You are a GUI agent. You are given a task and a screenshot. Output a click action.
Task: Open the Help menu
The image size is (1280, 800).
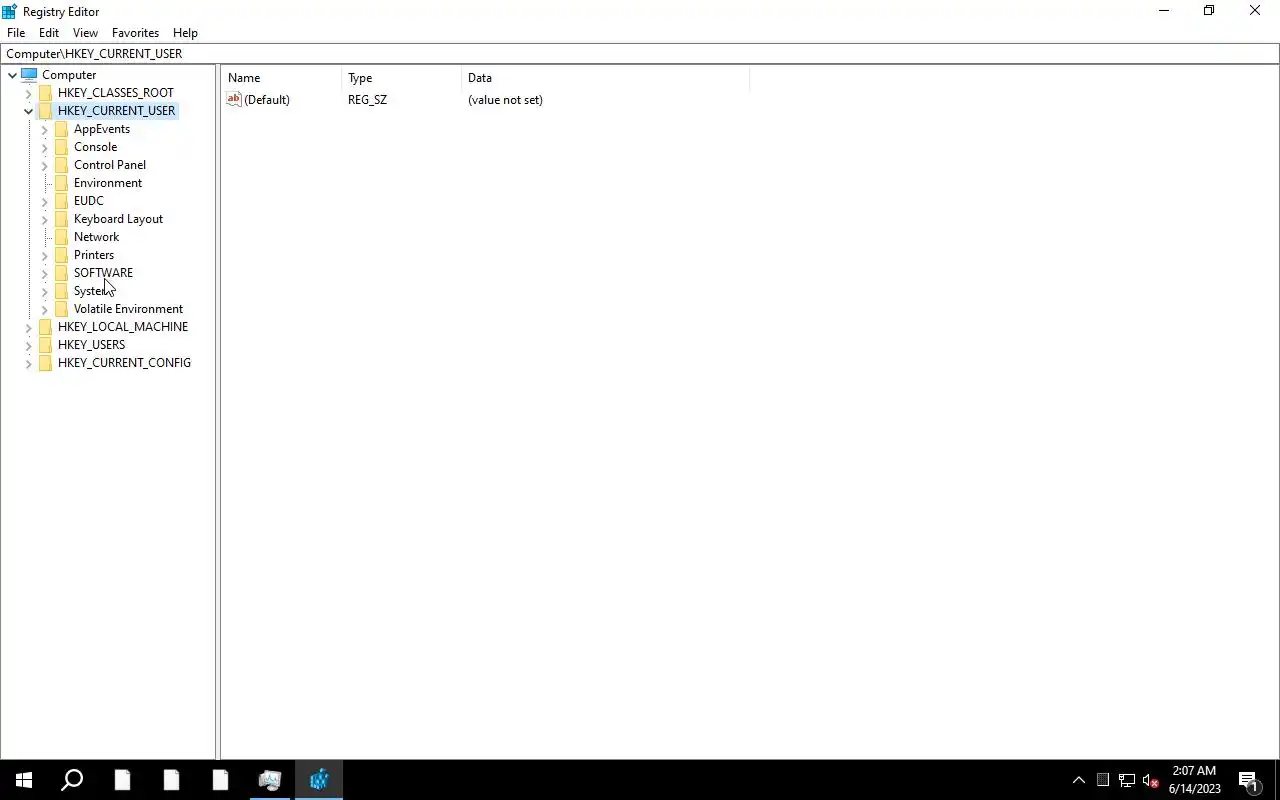185,33
